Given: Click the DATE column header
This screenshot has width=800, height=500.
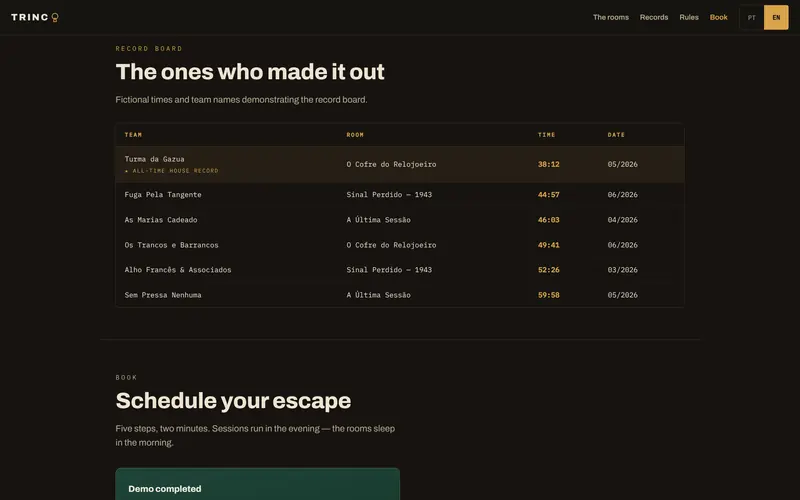Looking at the screenshot, I should [x=616, y=135].
